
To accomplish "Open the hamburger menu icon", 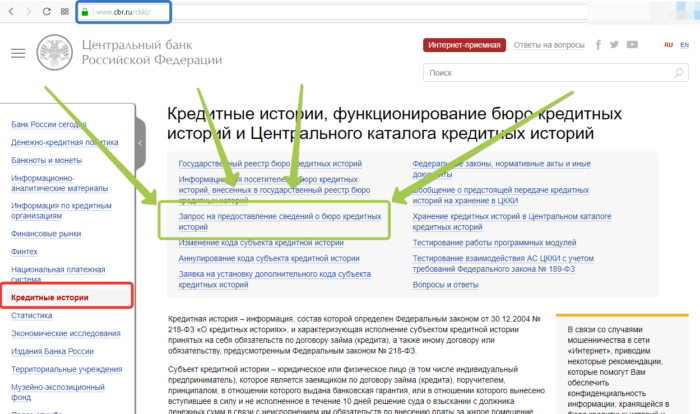I will [17, 52].
